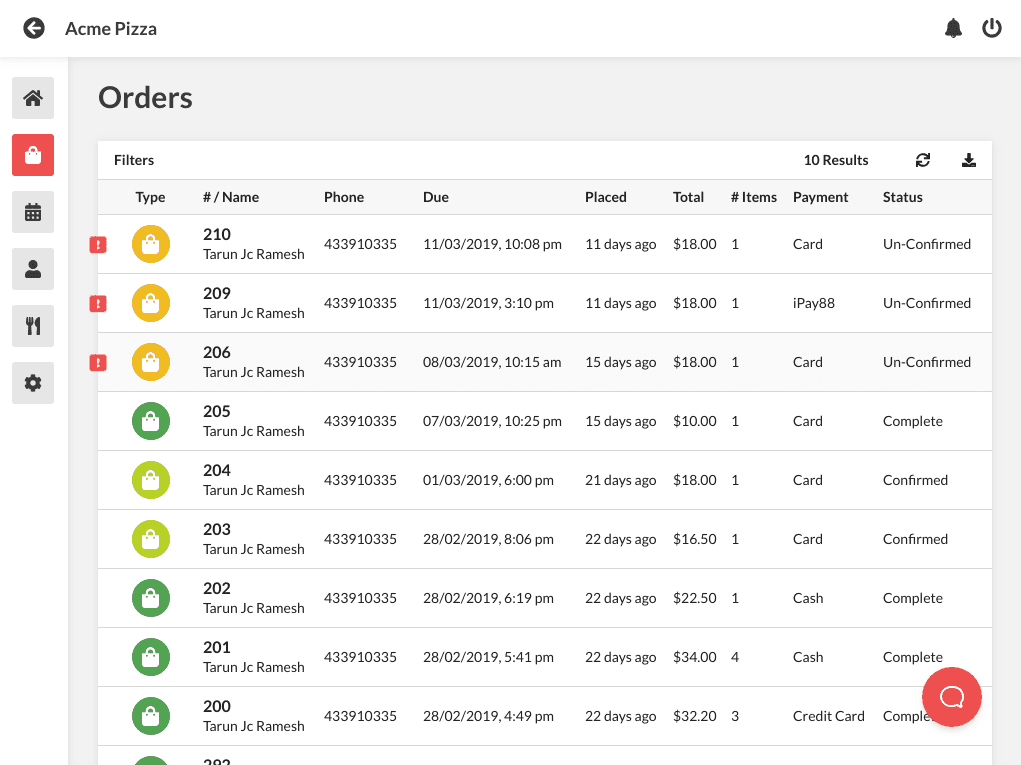The image size is (1021, 765).
Task: Click the power logout icon
Action: tap(992, 28)
